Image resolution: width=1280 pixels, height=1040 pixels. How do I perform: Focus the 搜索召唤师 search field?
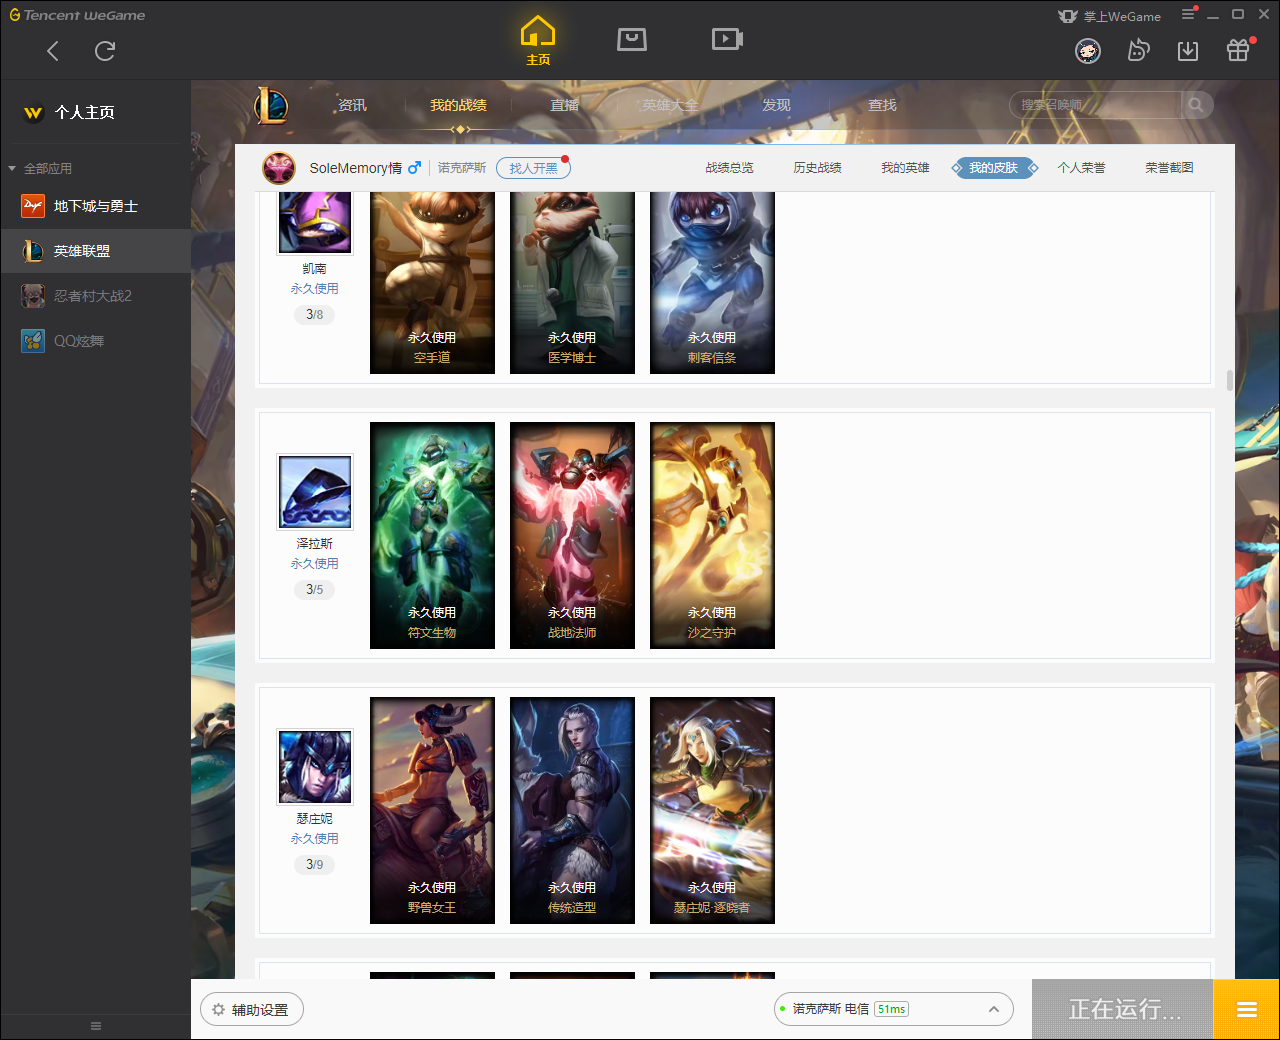coord(1096,105)
